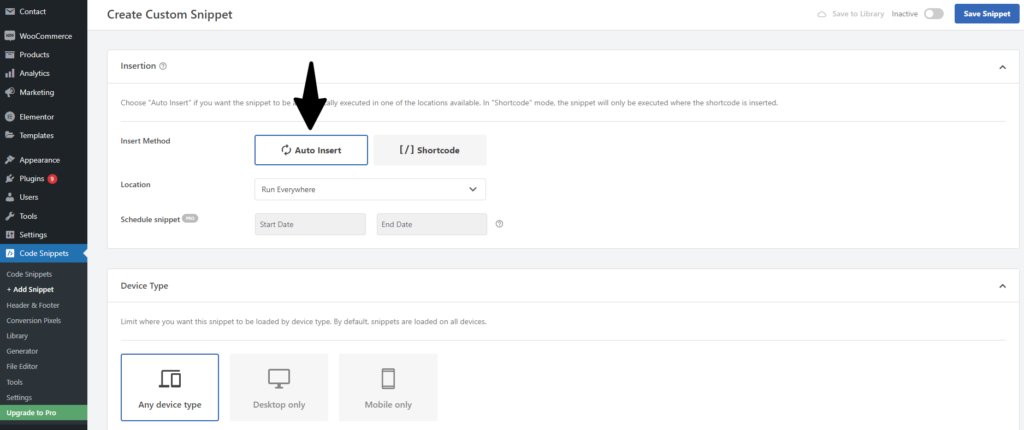Click the Schedule snippet help icon
1024x430 pixels.
499,224
